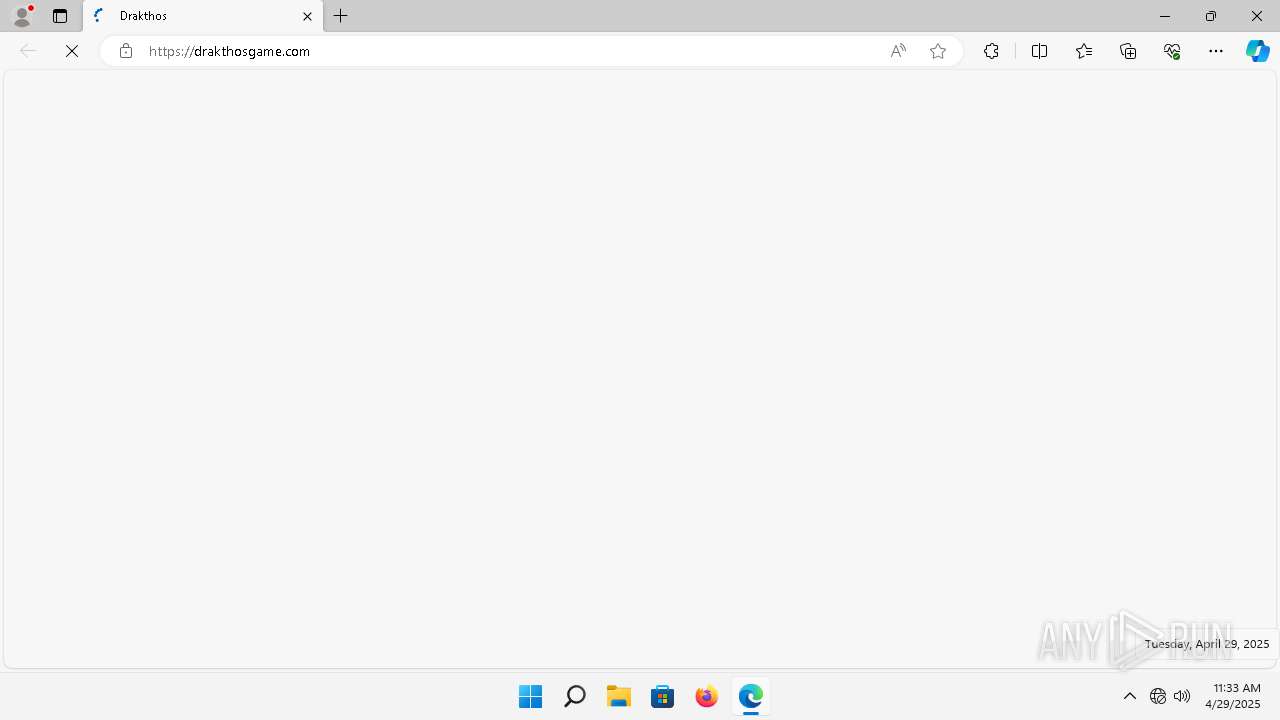Open the Windows Start menu
This screenshot has height=720, width=1280.
click(x=530, y=696)
